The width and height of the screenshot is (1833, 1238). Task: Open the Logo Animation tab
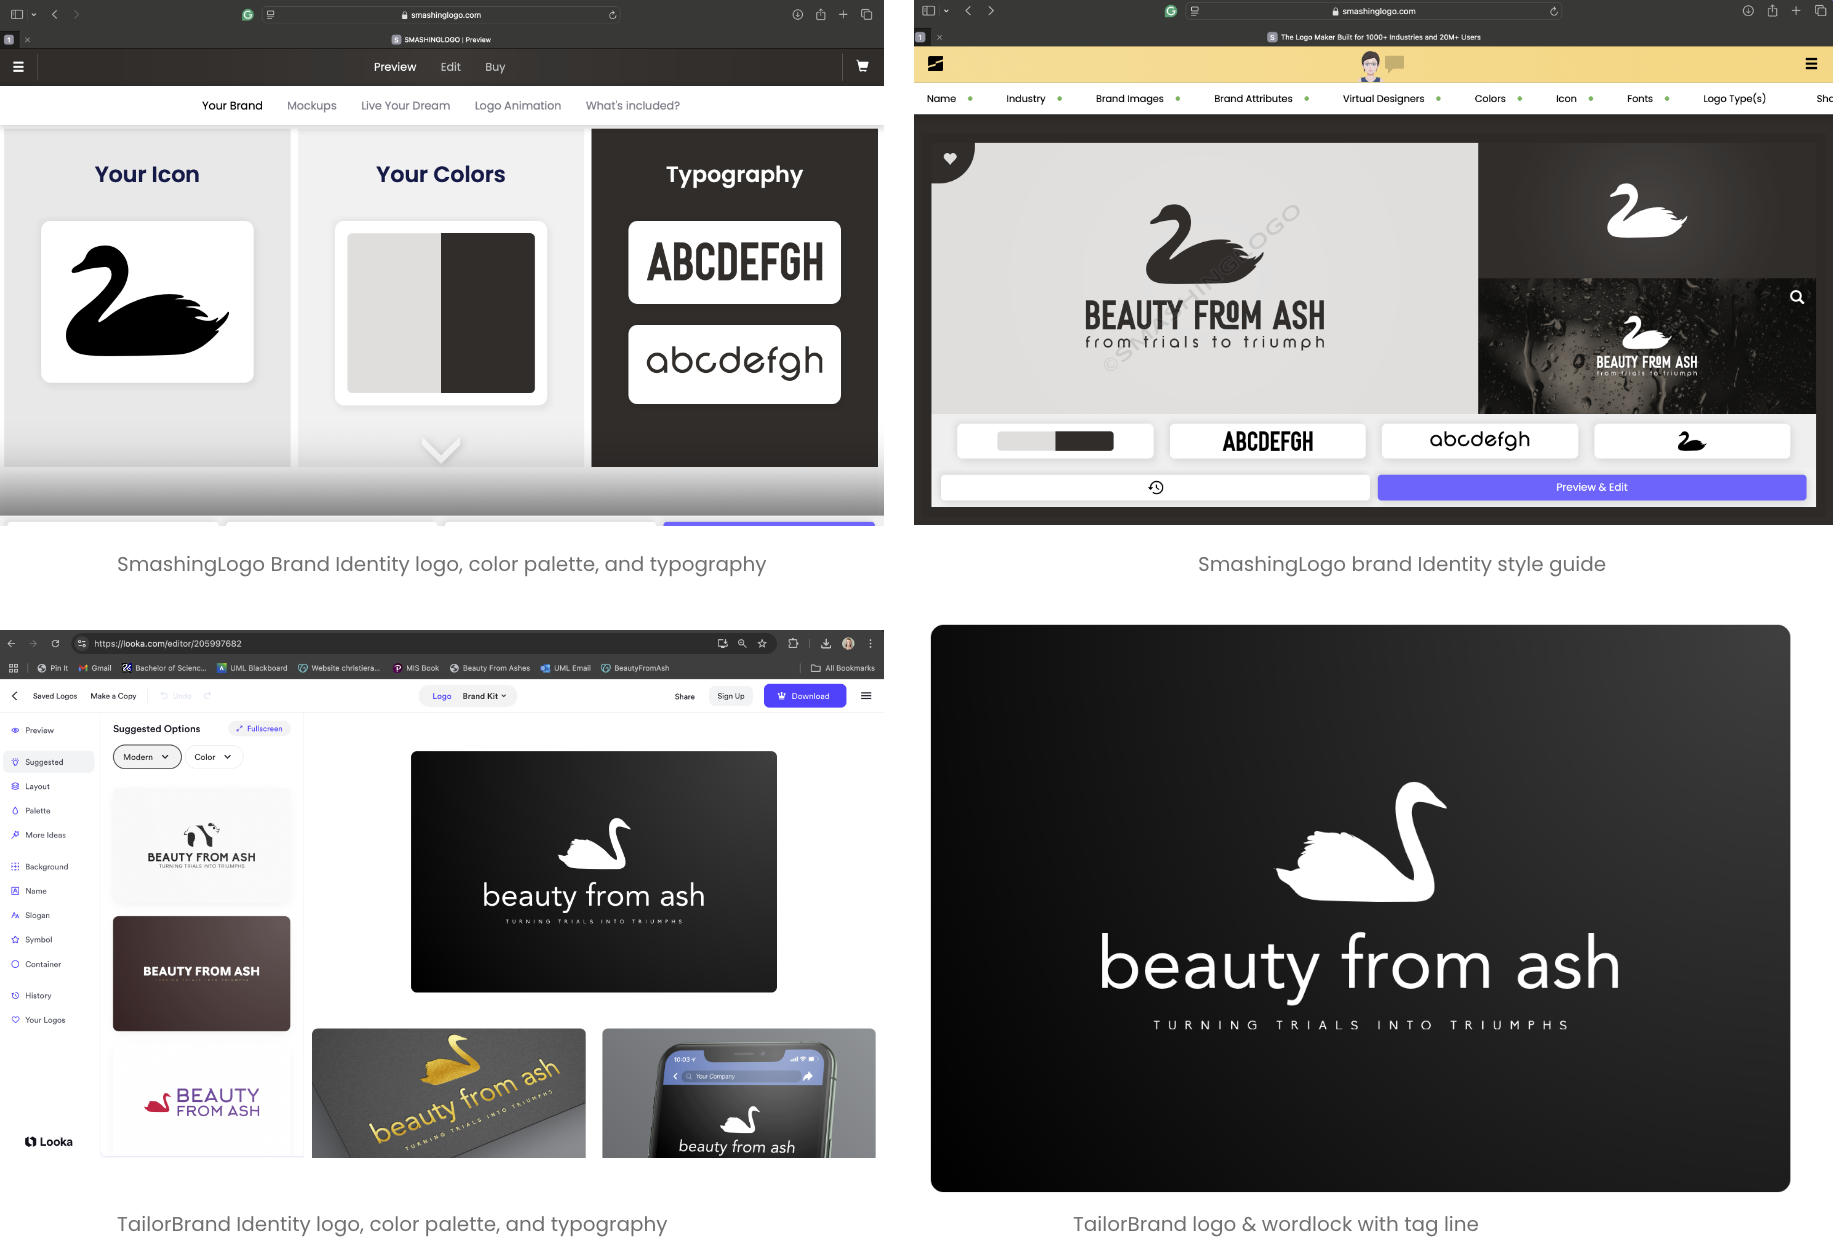pyautogui.click(x=518, y=106)
